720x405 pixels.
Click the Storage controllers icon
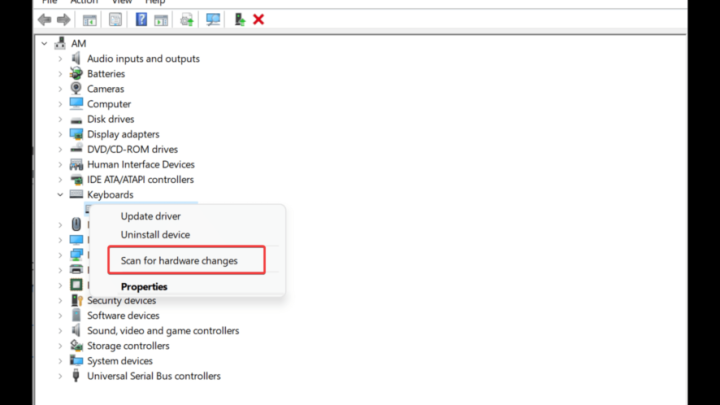(76, 345)
